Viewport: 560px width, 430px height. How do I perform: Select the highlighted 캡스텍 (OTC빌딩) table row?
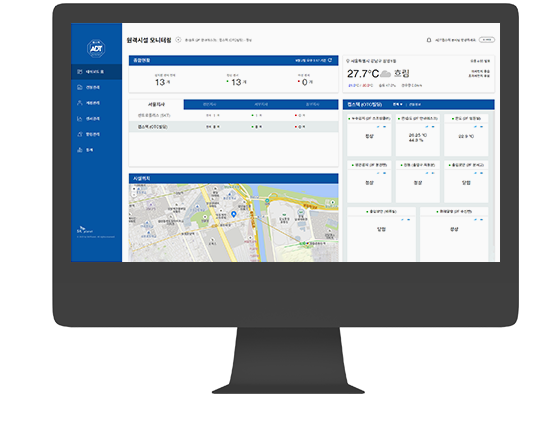click(234, 127)
